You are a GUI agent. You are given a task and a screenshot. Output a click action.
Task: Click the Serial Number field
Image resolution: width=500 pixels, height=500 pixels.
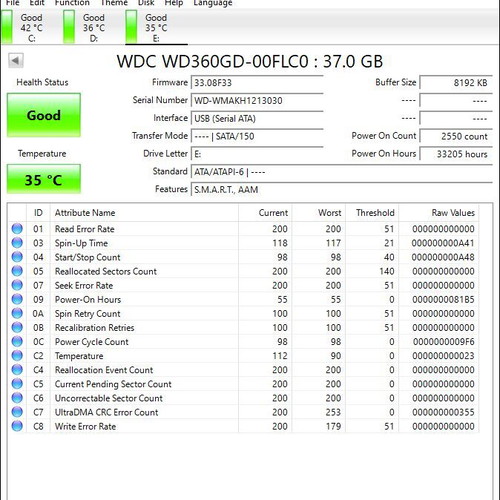click(x=257, y=100)
